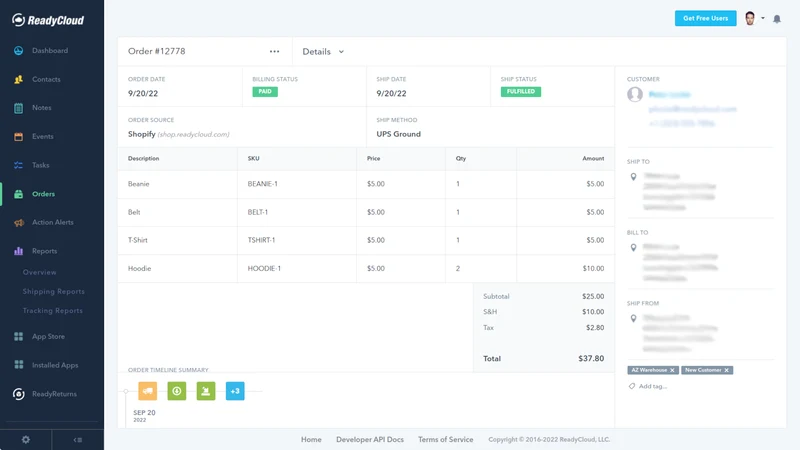Click the App Store grid icon
The image size is (800, 450).
18,336
